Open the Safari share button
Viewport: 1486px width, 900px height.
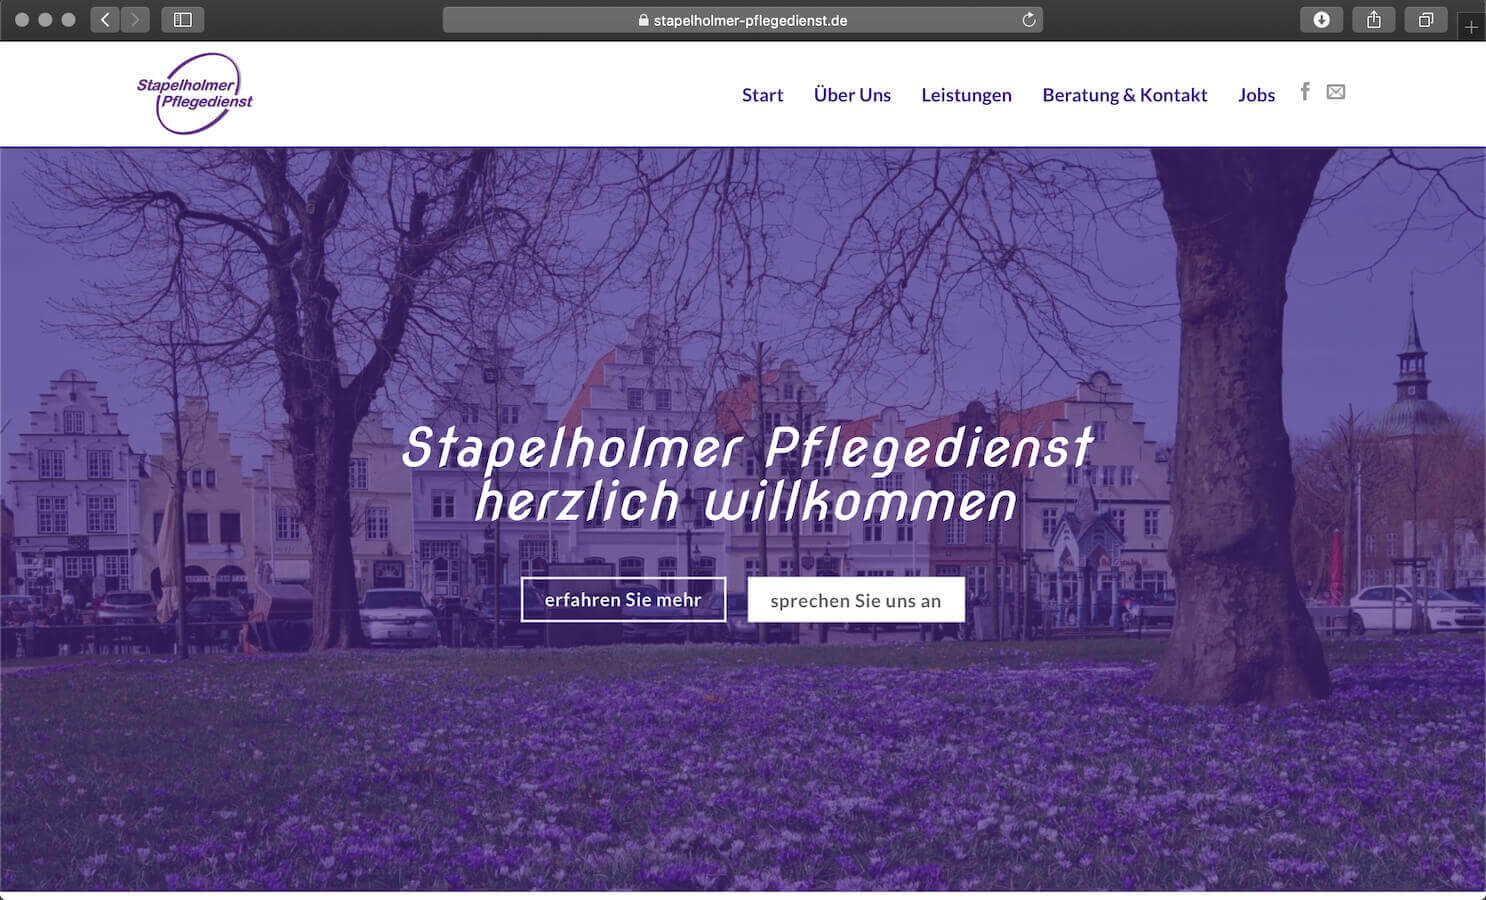coord(1374,20)
